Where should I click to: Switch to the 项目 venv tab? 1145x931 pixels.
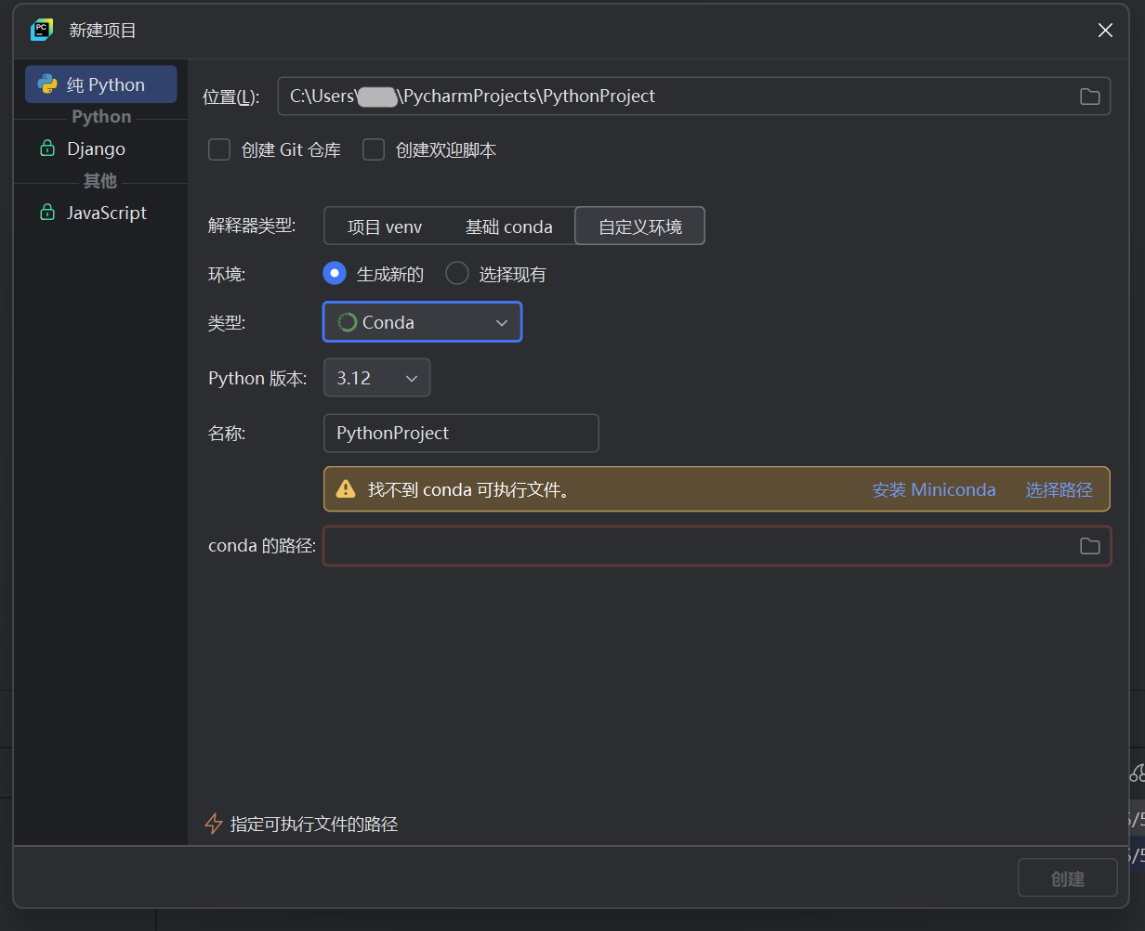[387, 226]
